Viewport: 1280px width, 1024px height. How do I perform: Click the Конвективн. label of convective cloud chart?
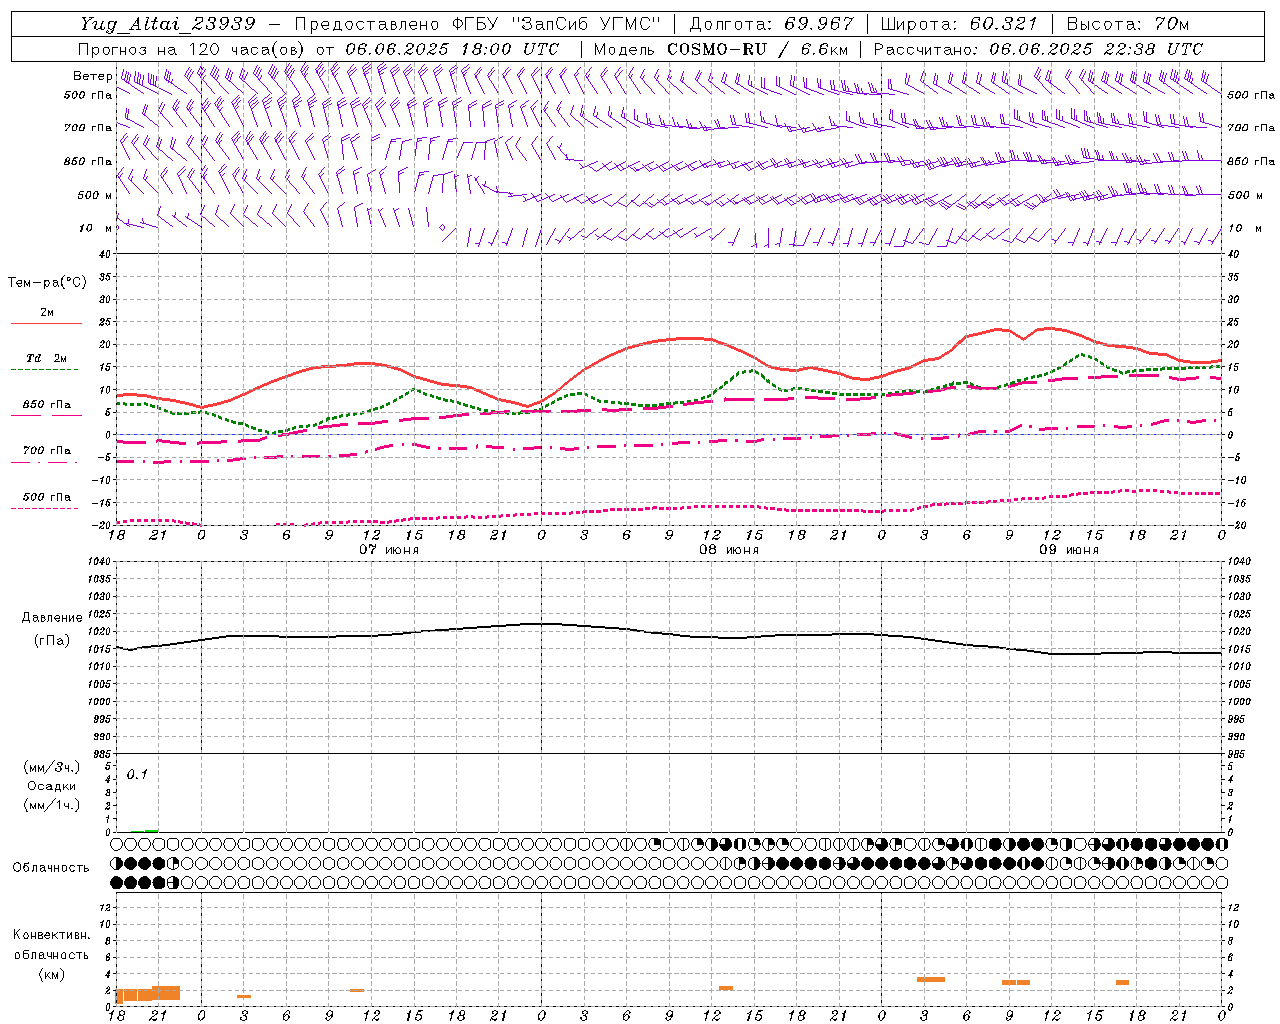[51, 935]
